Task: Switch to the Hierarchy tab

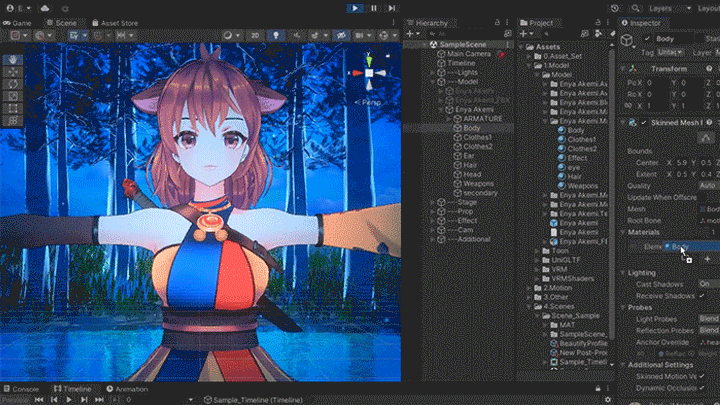Action: point(428,23)
